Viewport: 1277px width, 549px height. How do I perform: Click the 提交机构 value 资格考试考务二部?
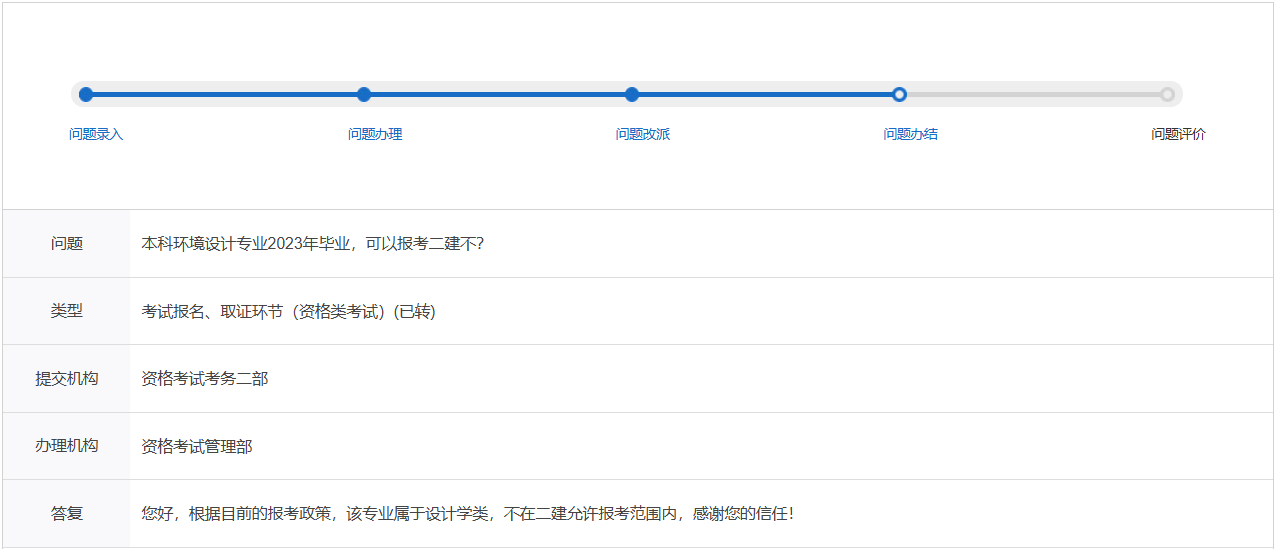[x=205, y=379]
